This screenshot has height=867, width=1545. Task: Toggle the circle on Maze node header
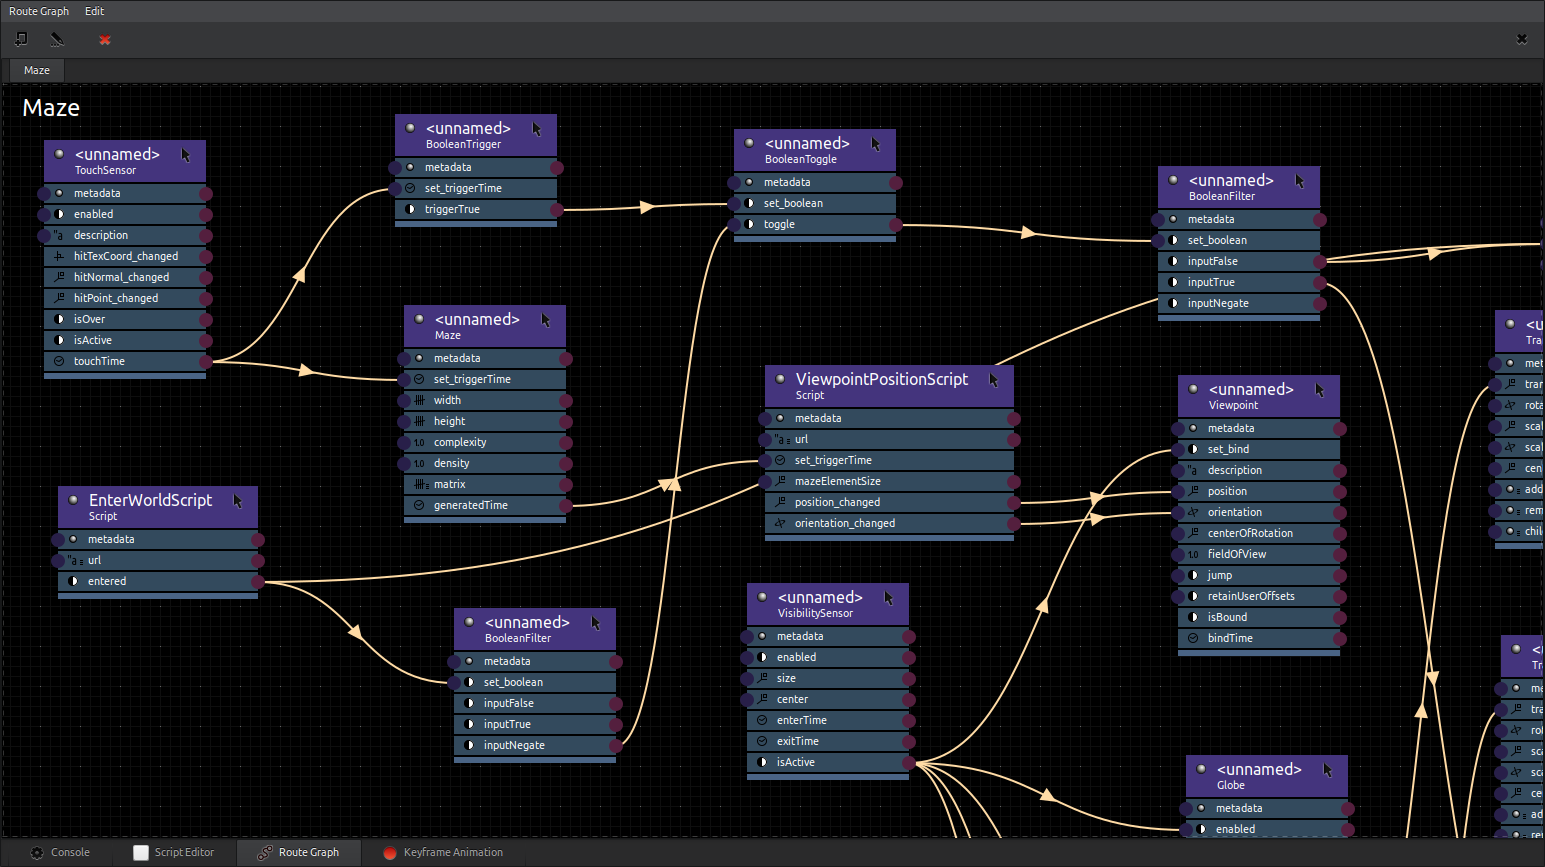[419, 319]
